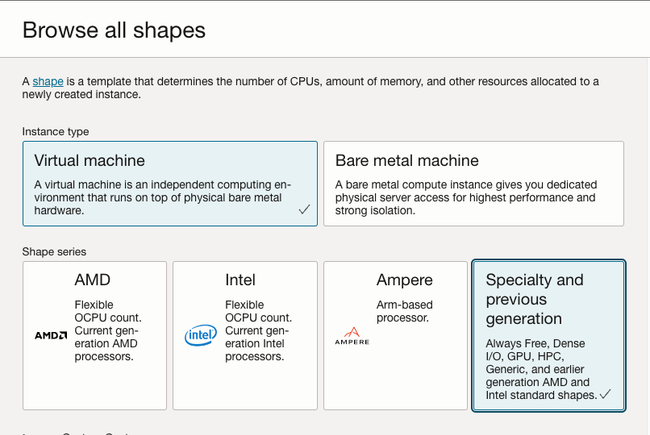The image size is (650, 435).
Task: Click the 'Shape series' section label
Action: (x=54, y=252)
